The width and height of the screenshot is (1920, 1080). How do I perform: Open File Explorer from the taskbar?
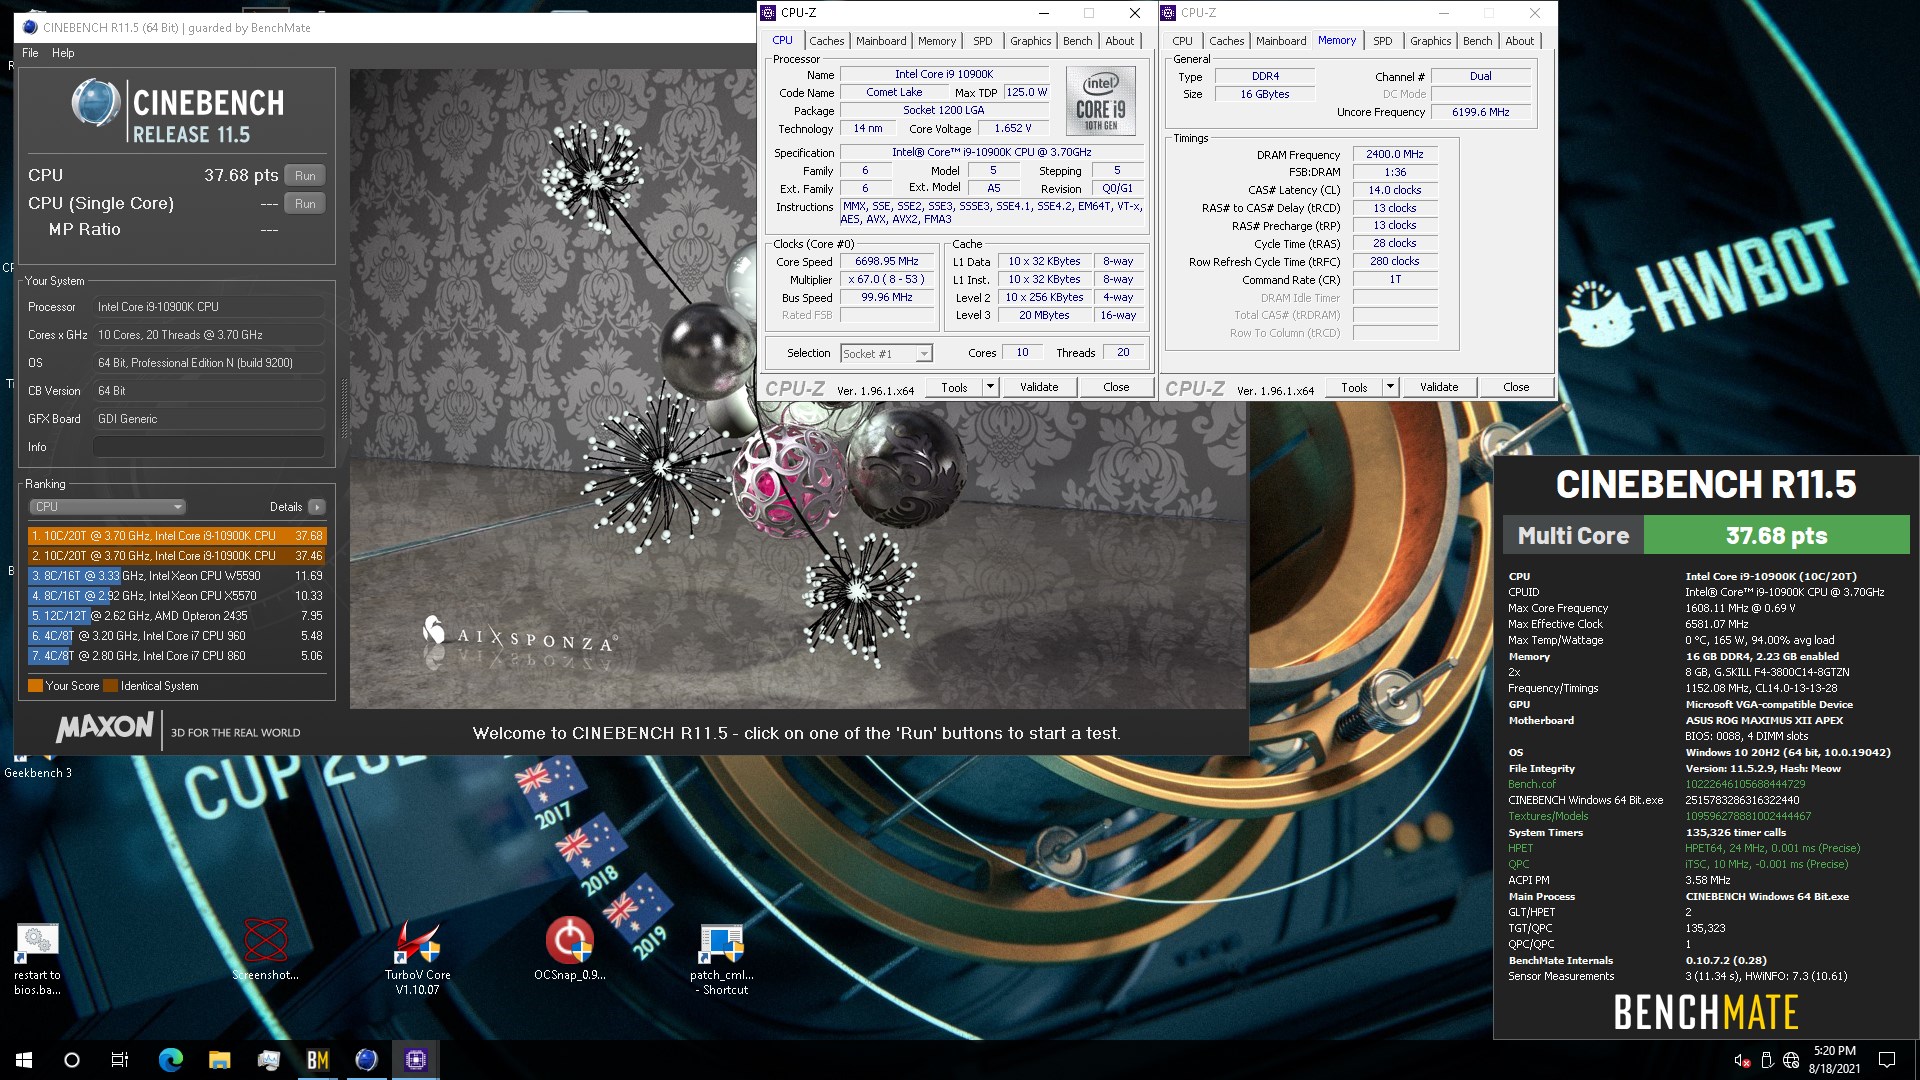[x=219, y=1060]
